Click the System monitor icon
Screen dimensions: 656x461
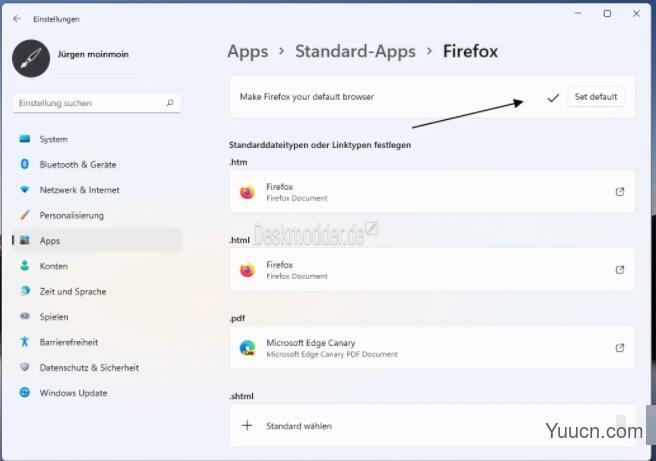25,139
